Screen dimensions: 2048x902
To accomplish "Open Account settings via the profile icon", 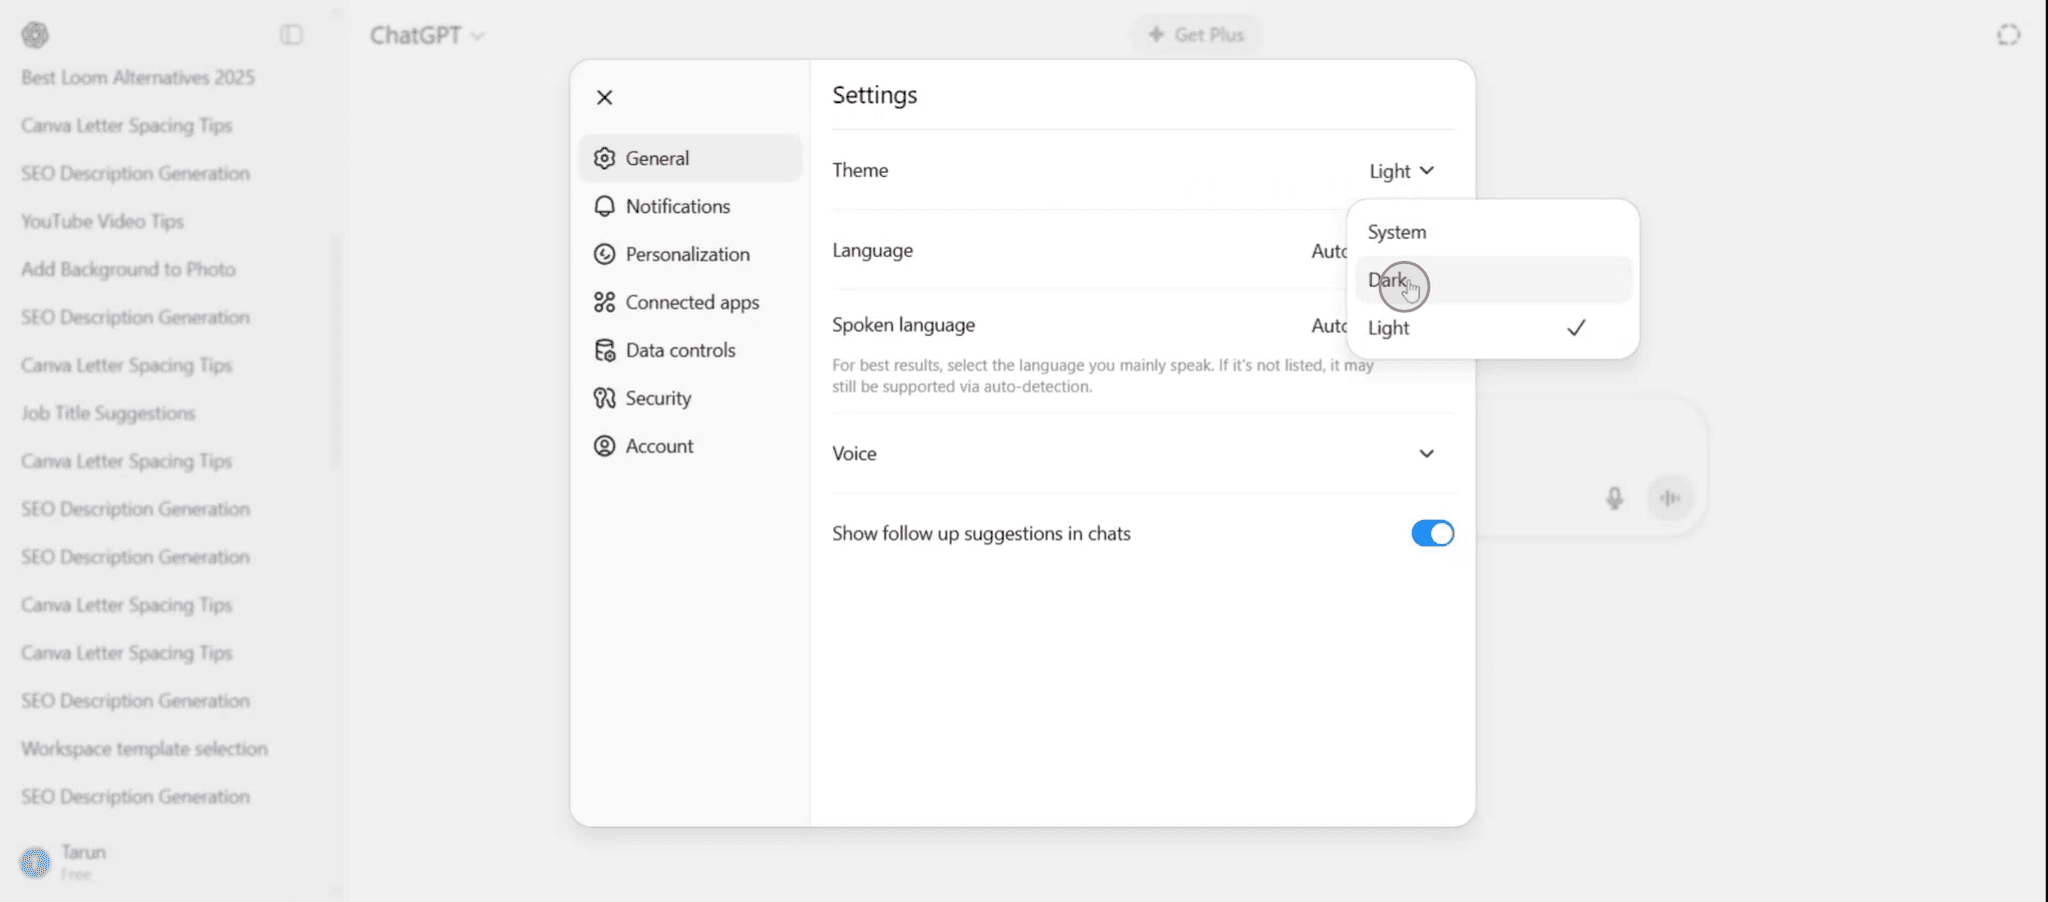I will (604, 446).
